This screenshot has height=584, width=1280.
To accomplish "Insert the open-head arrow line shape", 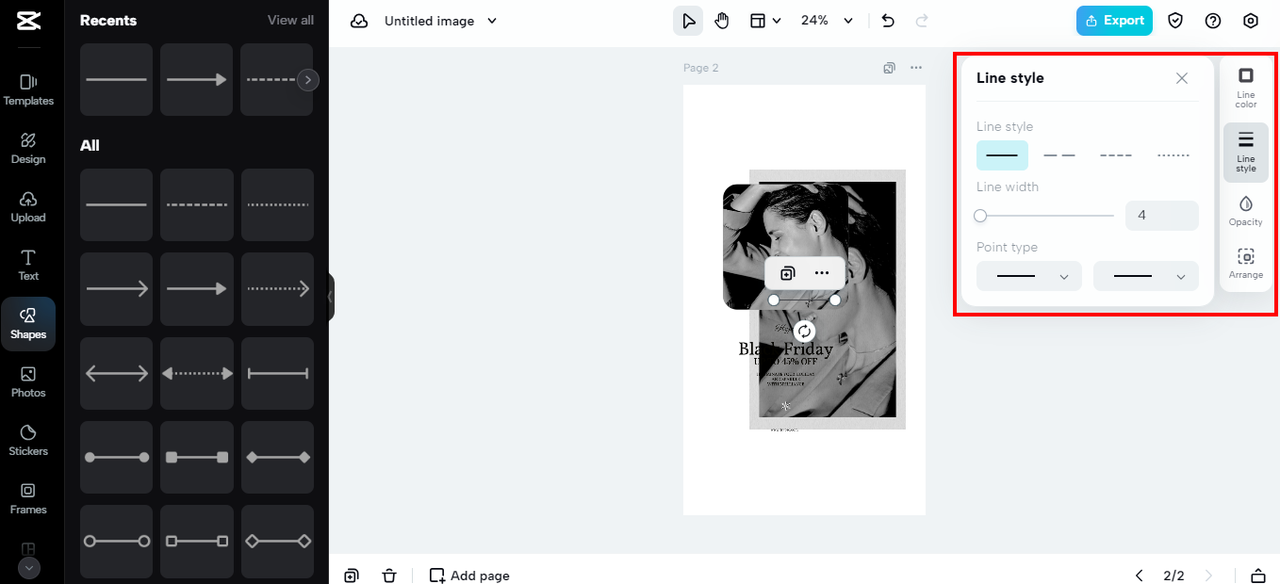I will click(116, 289).
